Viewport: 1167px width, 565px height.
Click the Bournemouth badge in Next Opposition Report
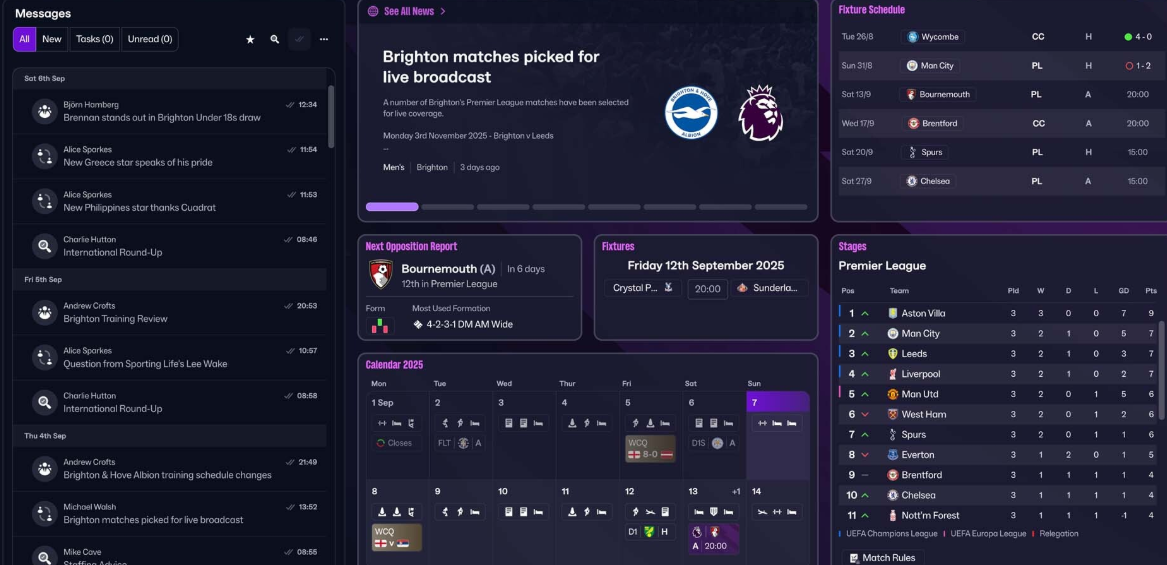click(381, 275)
